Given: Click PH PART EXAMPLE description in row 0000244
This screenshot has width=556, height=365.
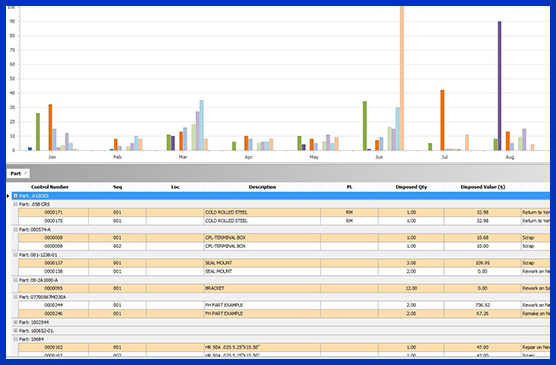Looking at the screenshot, I should [x=262, y=305].
